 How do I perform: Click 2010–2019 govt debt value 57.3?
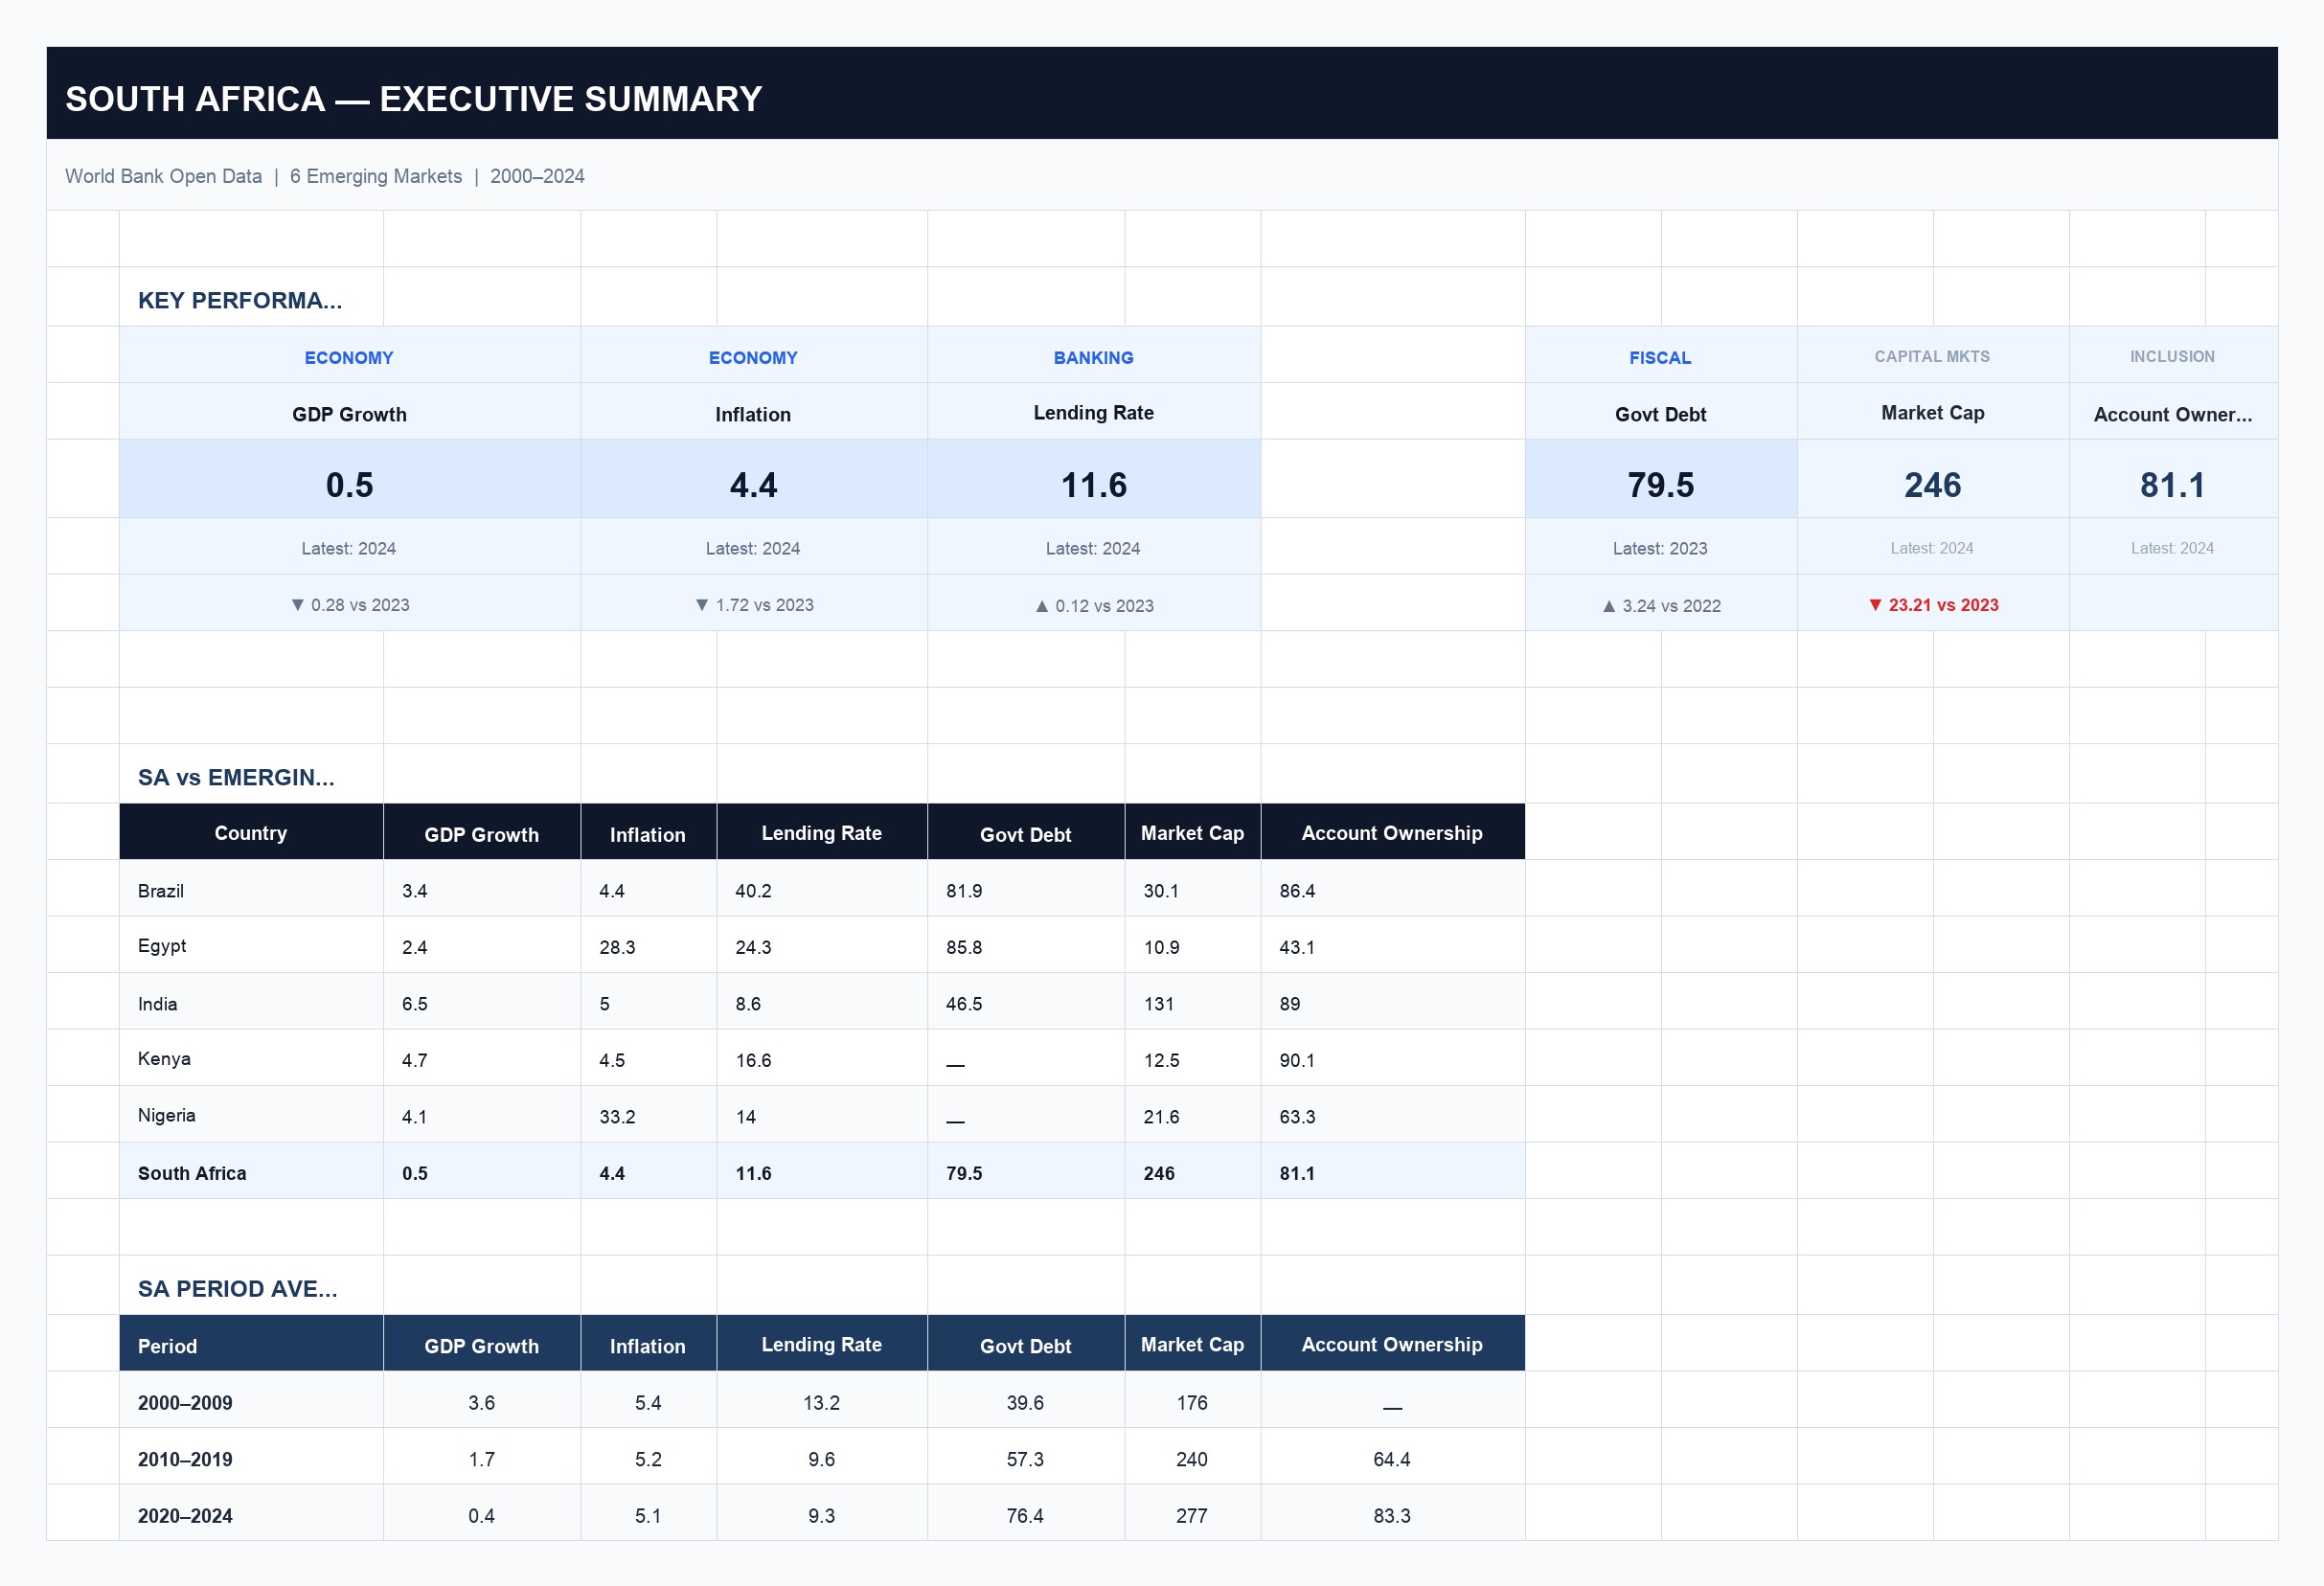tap(1025, 1459)
